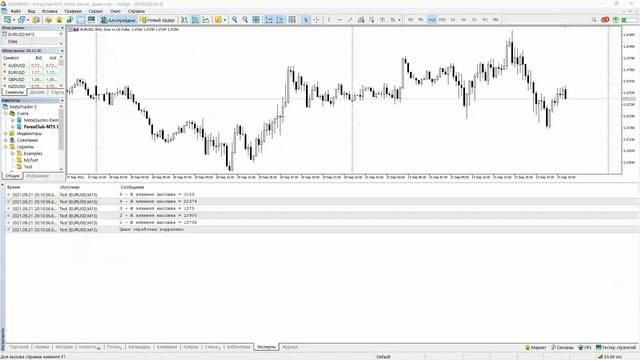Select the M1 timeframe
The height and width of the screenshot is (360, 640).
coord(410,20)
